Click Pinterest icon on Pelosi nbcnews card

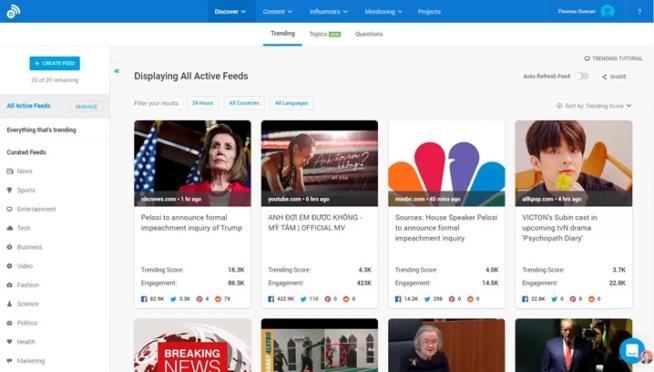point(199,299)
